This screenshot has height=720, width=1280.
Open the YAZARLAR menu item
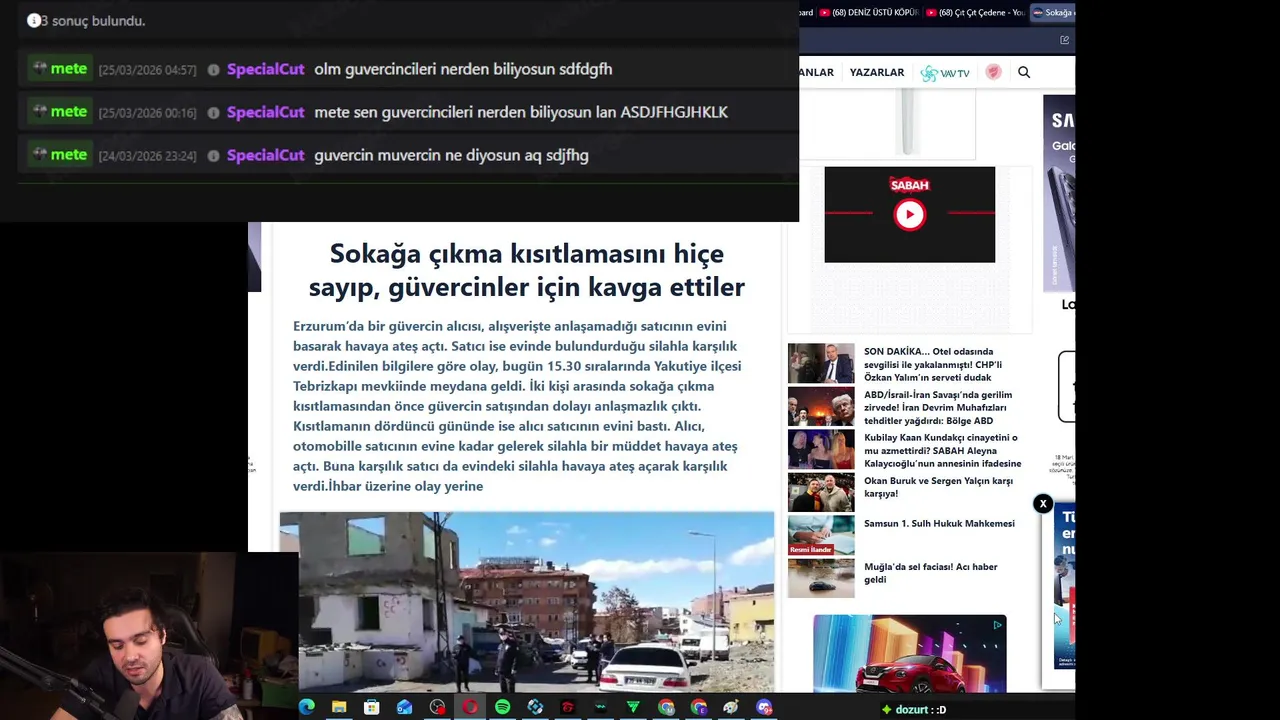[877, 72]
